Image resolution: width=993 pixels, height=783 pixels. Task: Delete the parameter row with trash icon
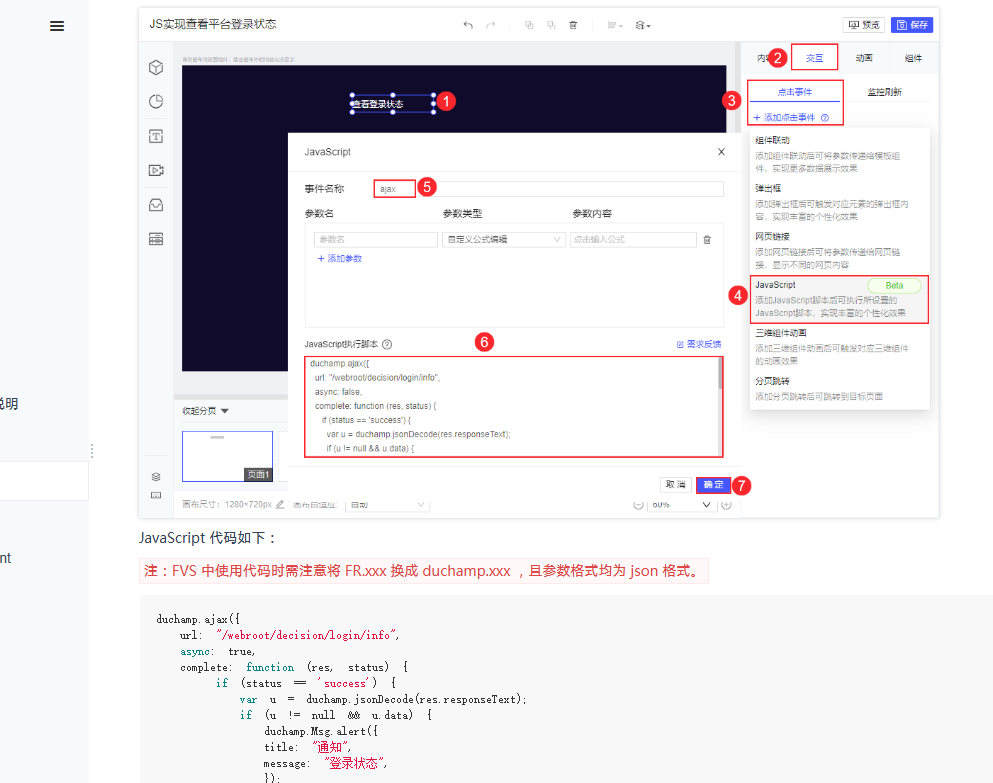point(707,239)
